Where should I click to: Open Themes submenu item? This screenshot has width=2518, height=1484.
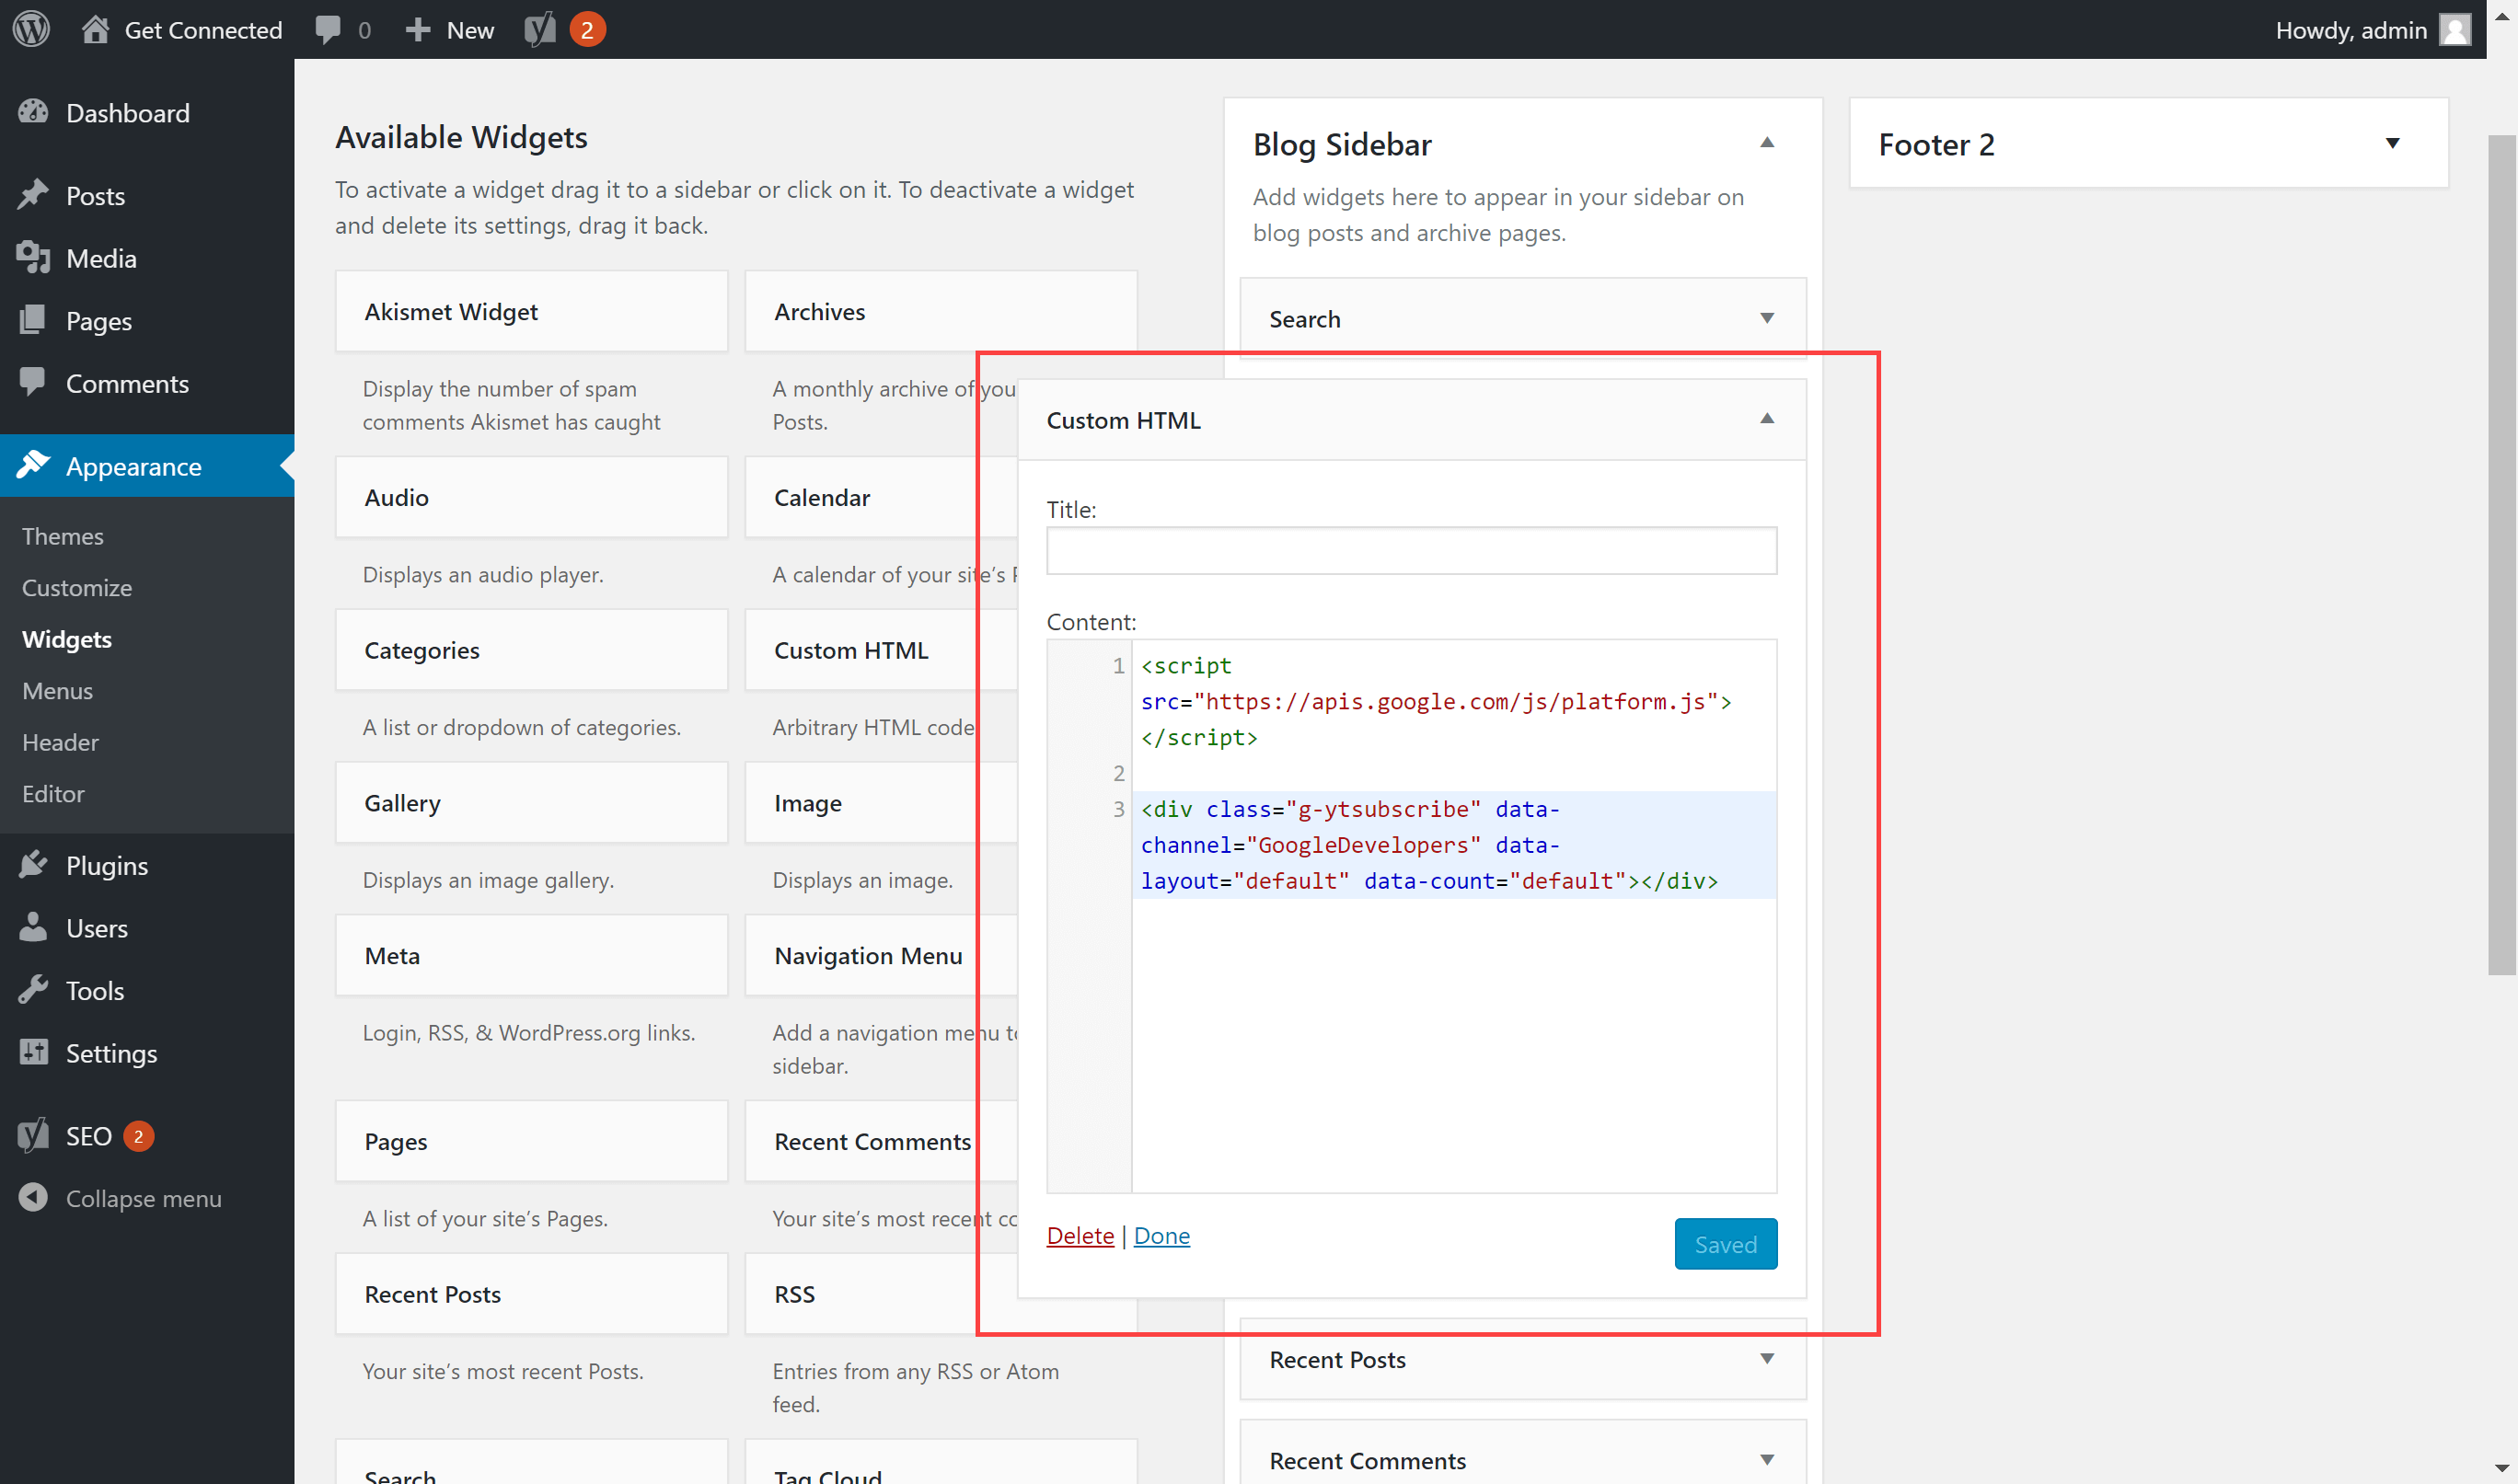tap(63, 536)
